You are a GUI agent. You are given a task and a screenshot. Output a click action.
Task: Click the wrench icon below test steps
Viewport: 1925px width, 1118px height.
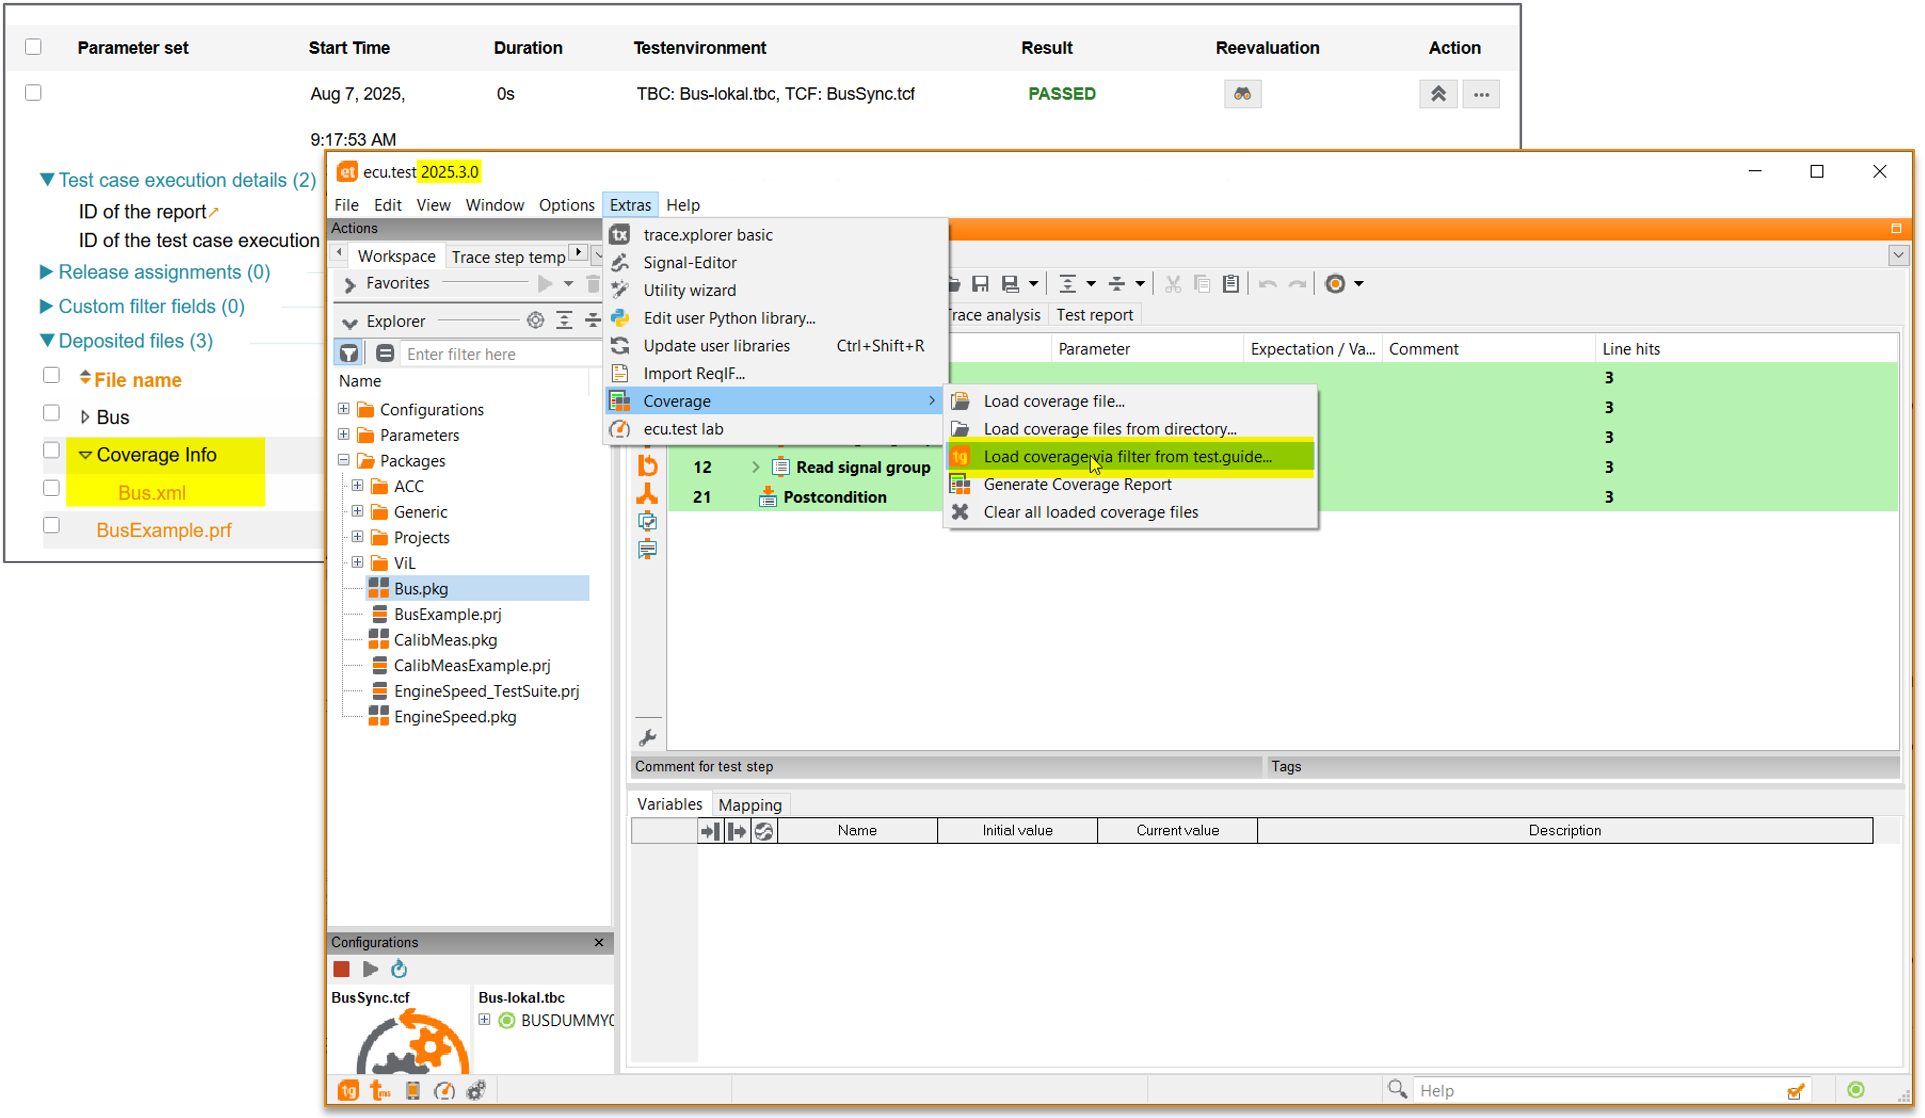click(x=648, y=738)
